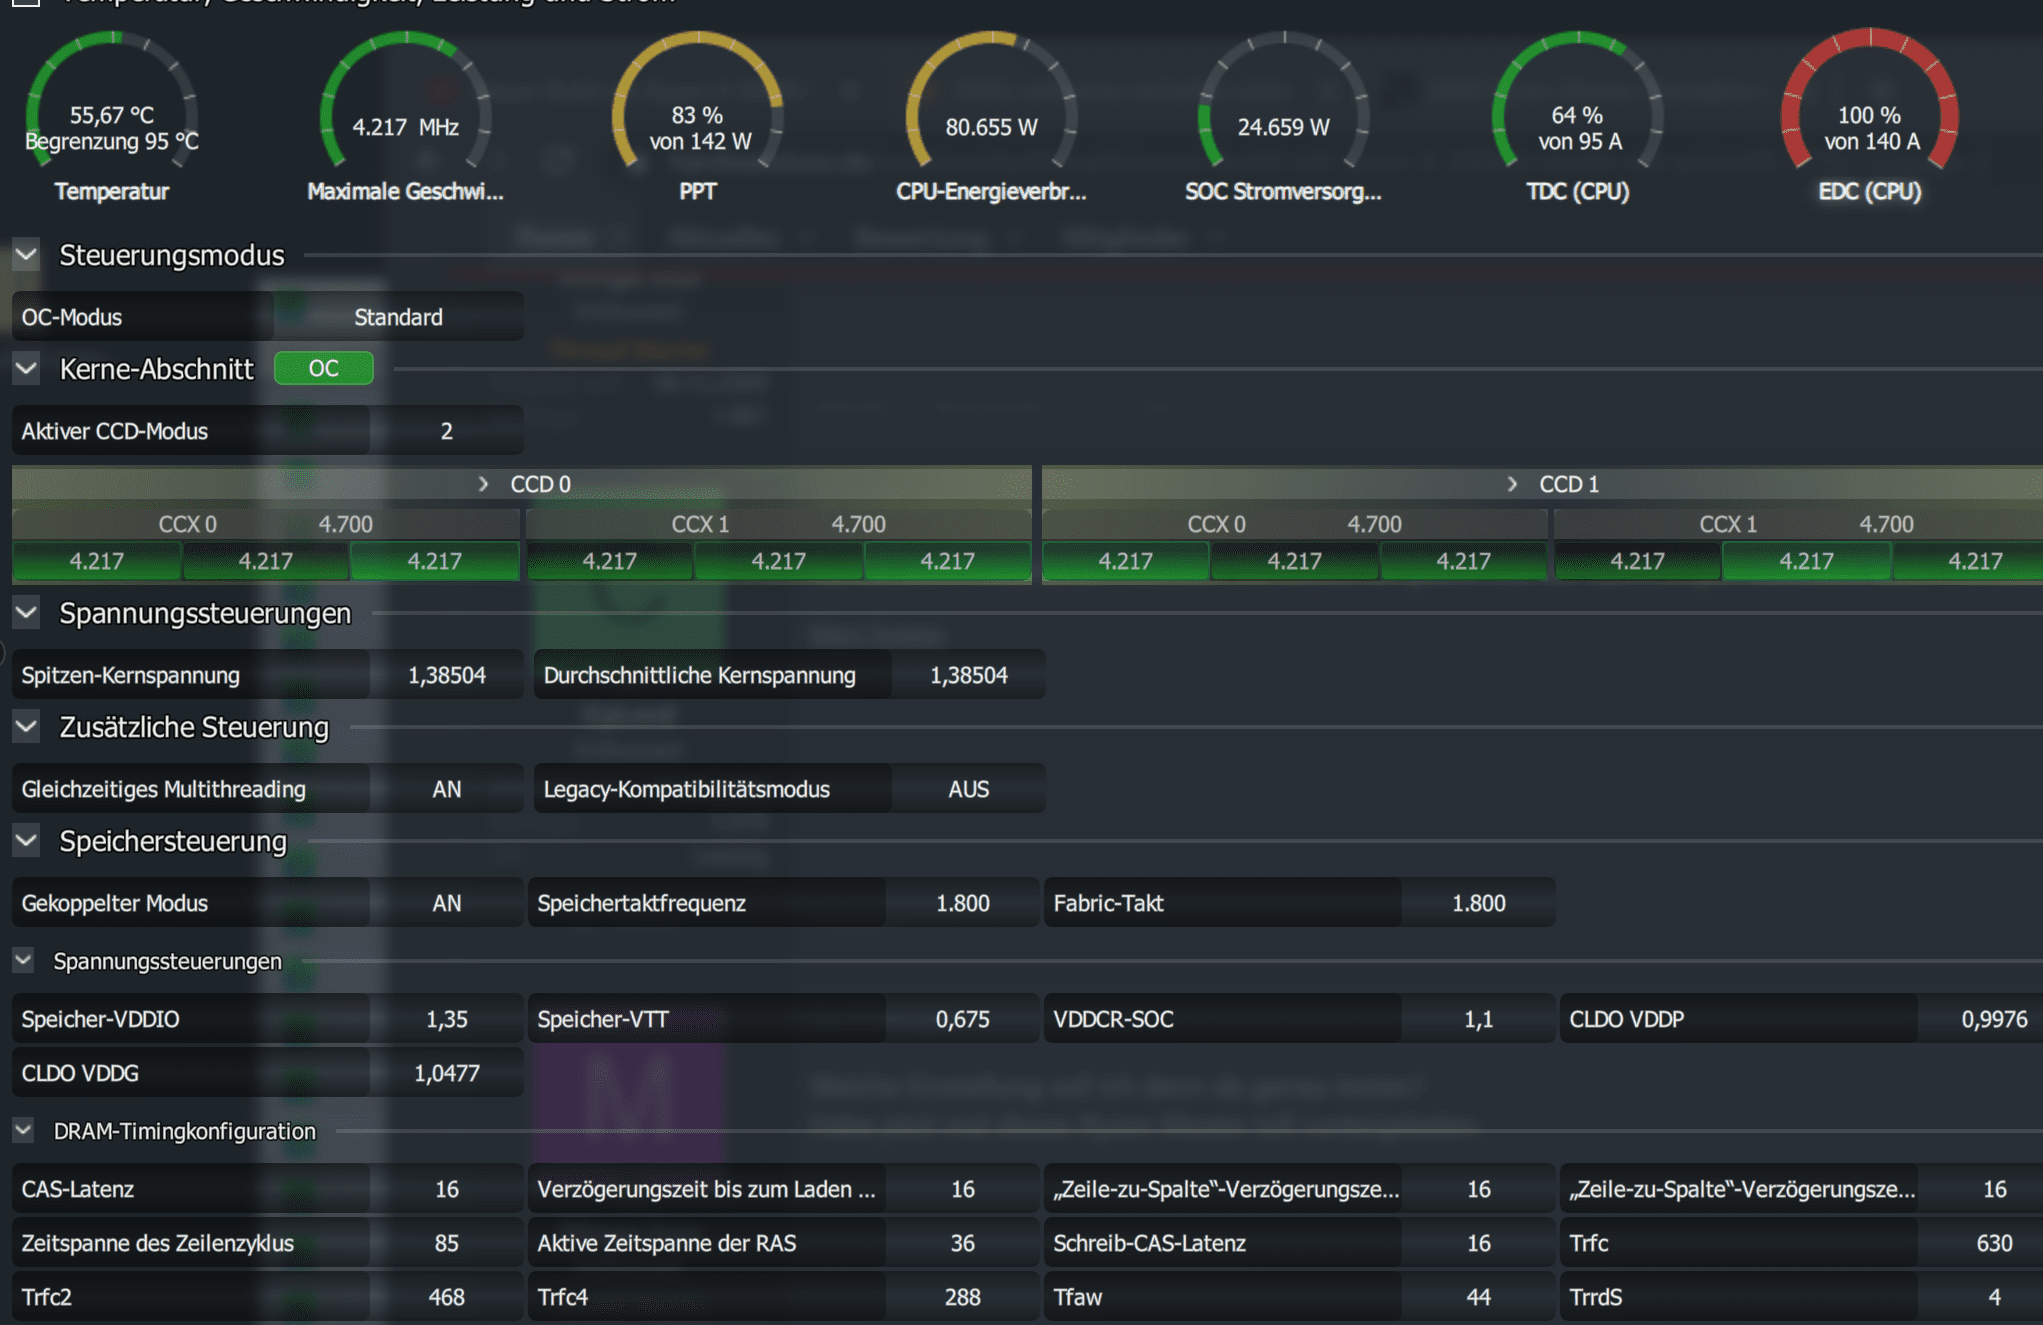Click first core 4.217 in CCD 1 CCX 0
Screen dimensions: 2043x1325
[1126, 561]
